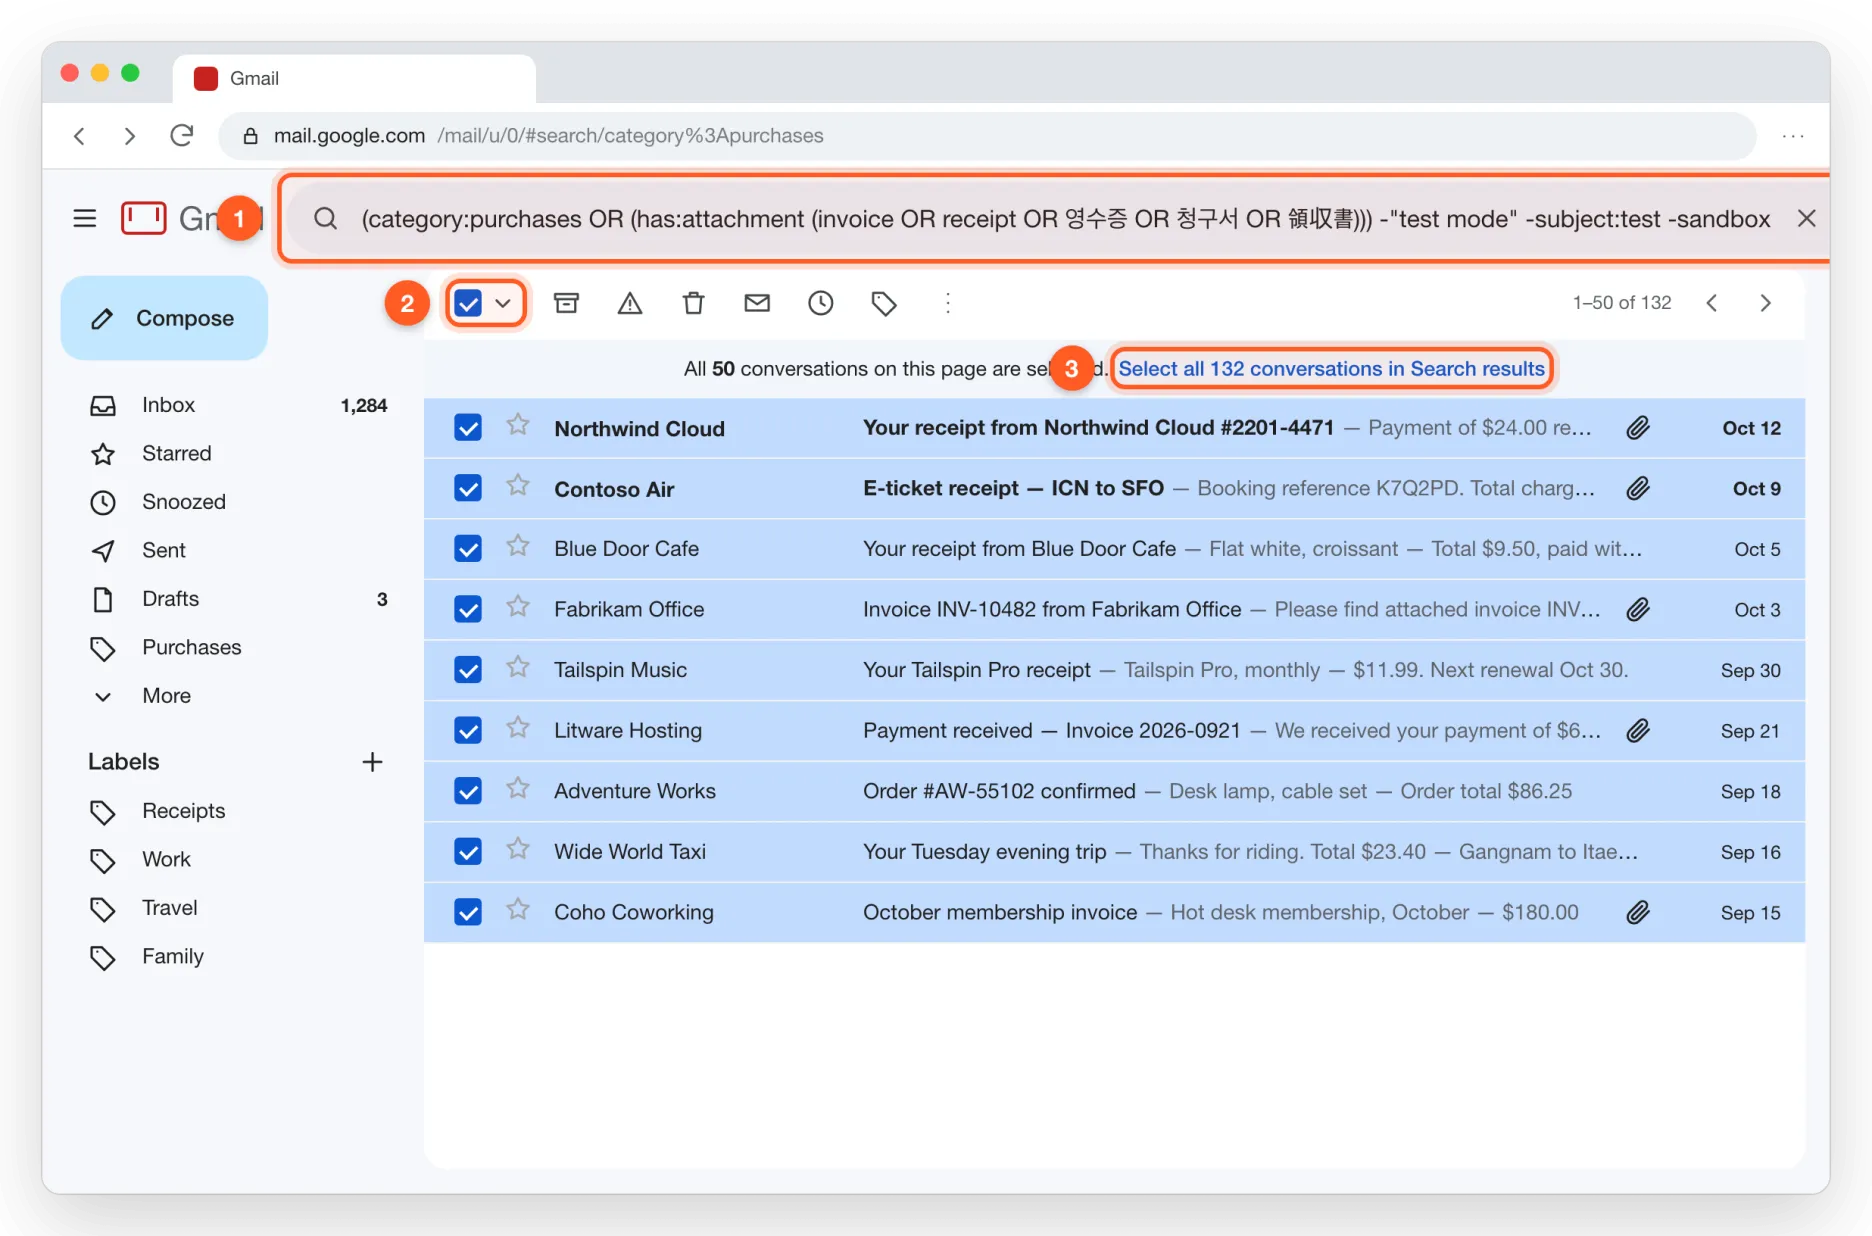
Task: Open the select dropdown arrow beside the master checkbox
Action: 503,303
